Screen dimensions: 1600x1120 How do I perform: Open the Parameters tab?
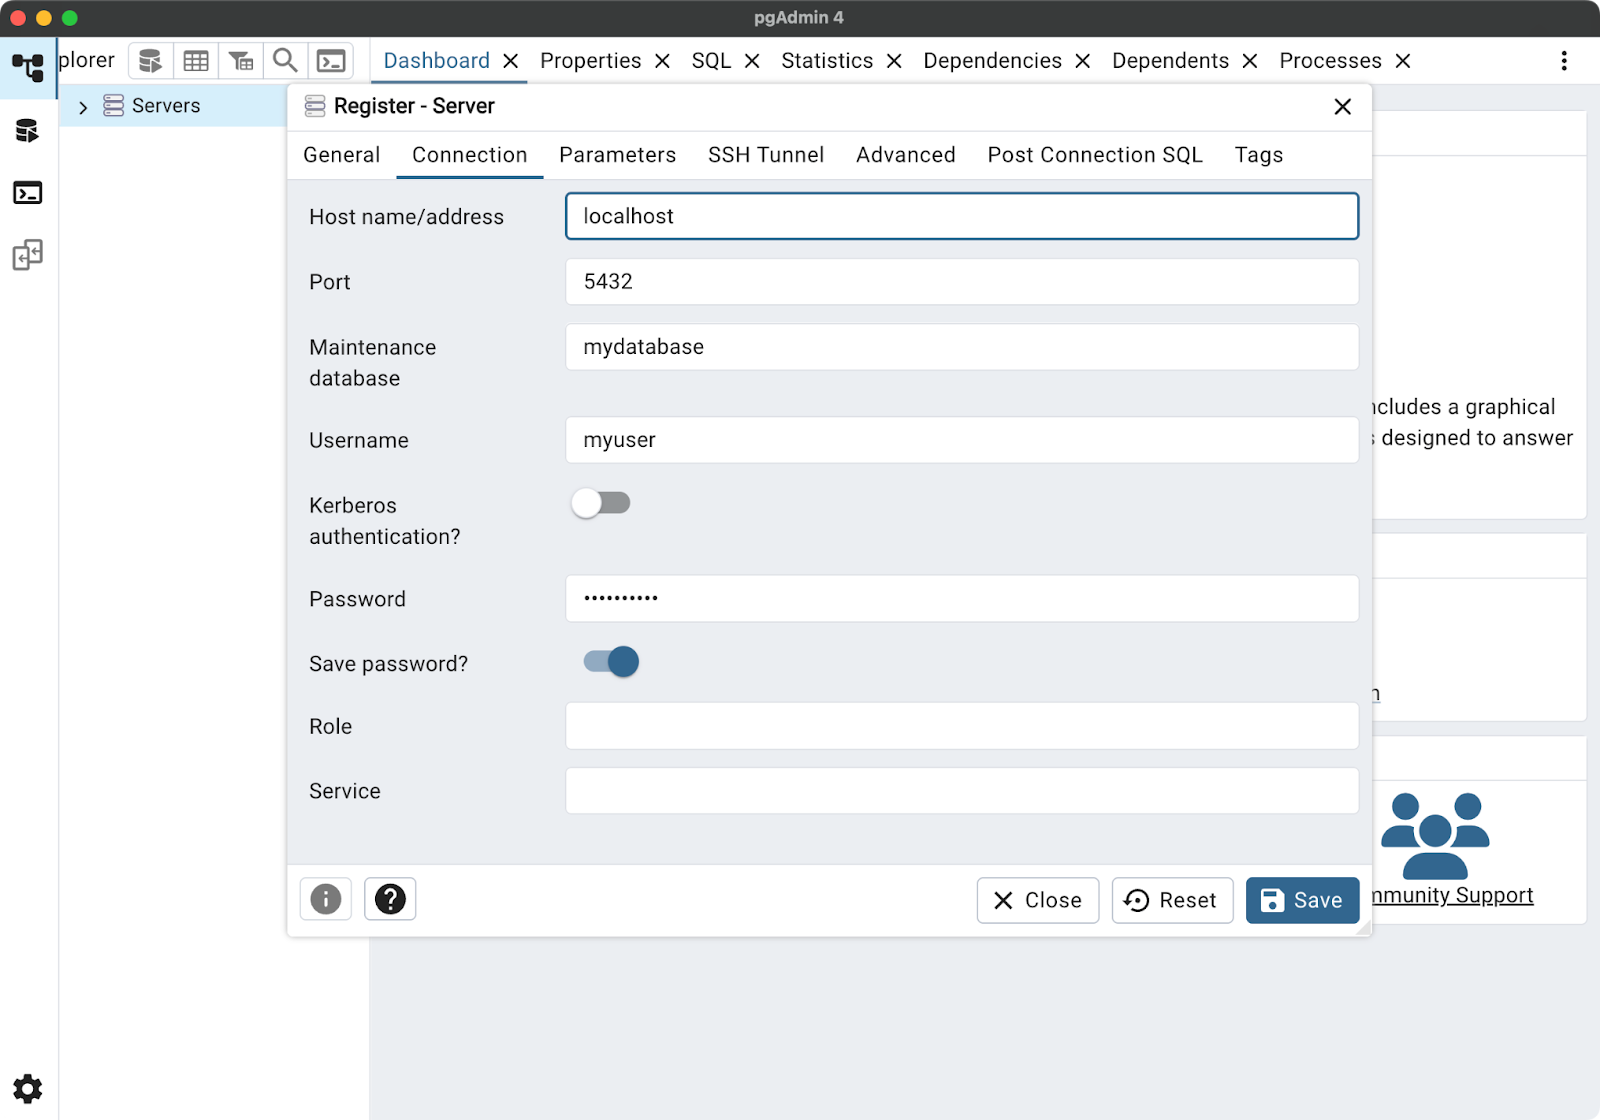617,155
